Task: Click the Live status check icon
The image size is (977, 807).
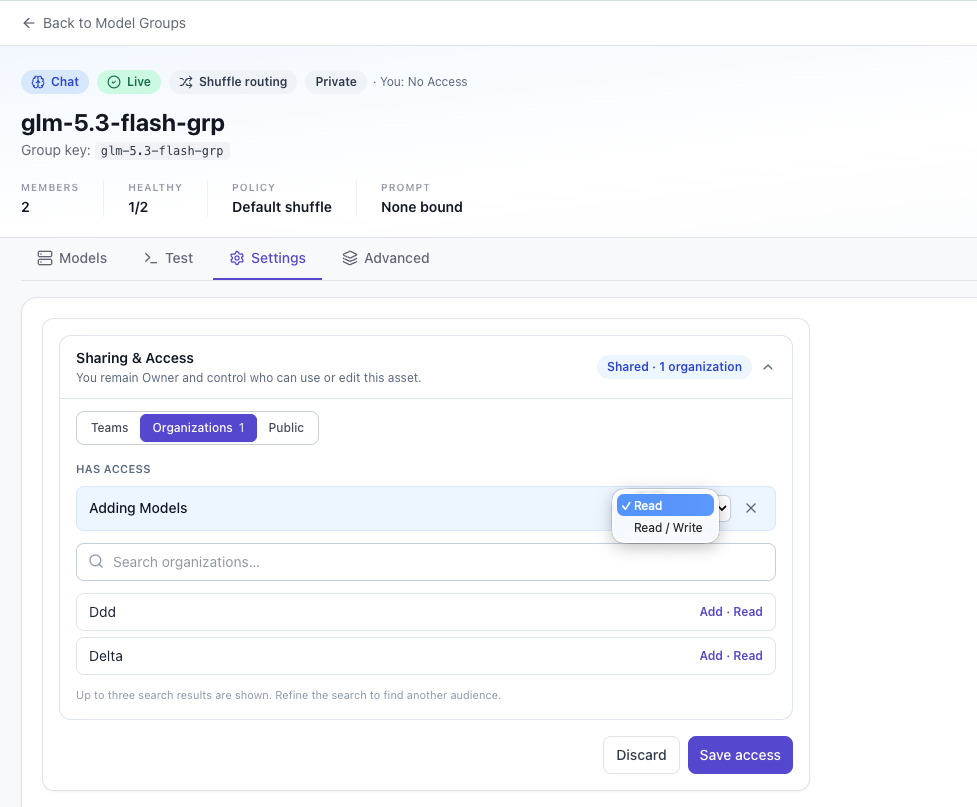Action: (x=113, y=82)
